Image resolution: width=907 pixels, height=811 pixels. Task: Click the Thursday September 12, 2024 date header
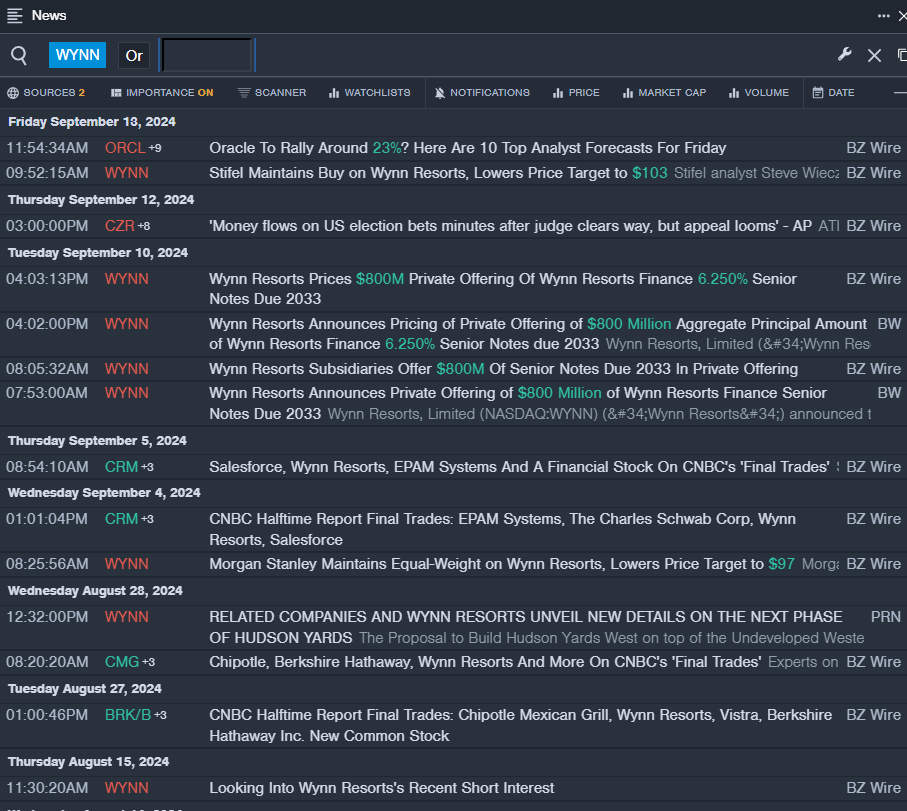click(101, 200)
